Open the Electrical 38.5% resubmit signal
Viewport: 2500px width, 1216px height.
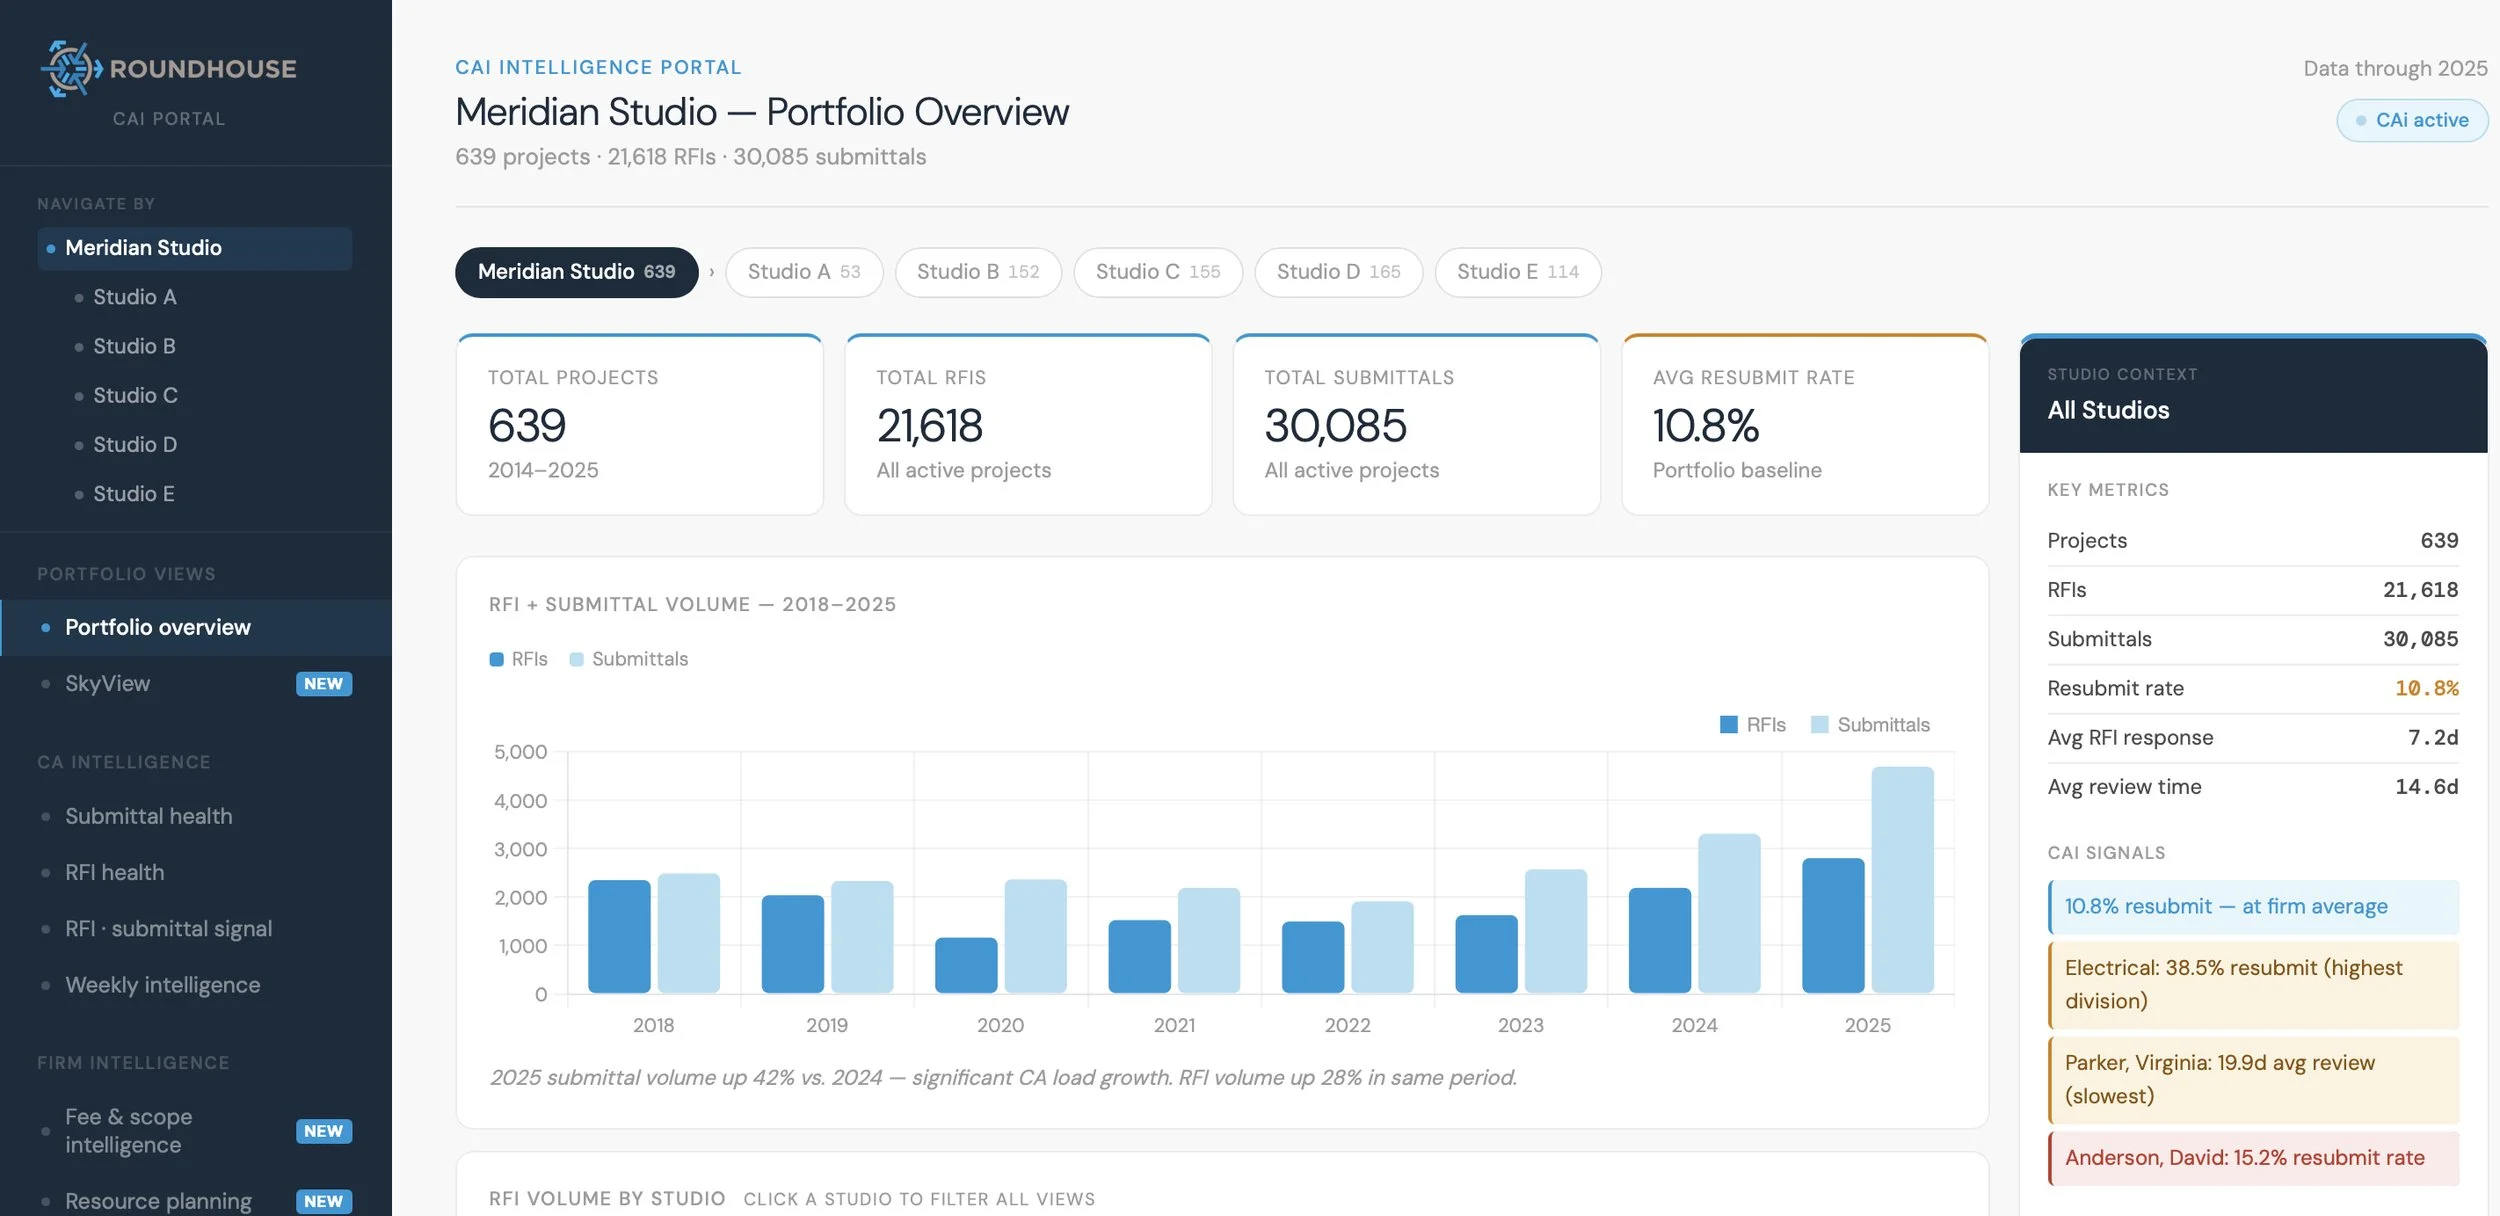(2253, 985)
